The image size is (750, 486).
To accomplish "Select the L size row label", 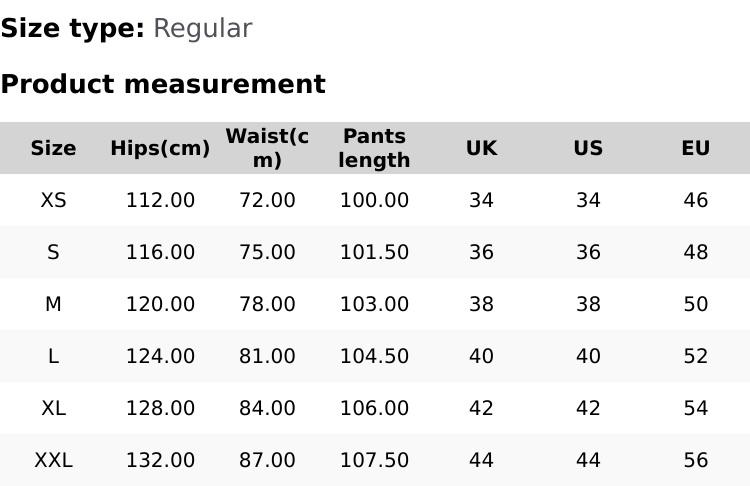I will 53,356.
